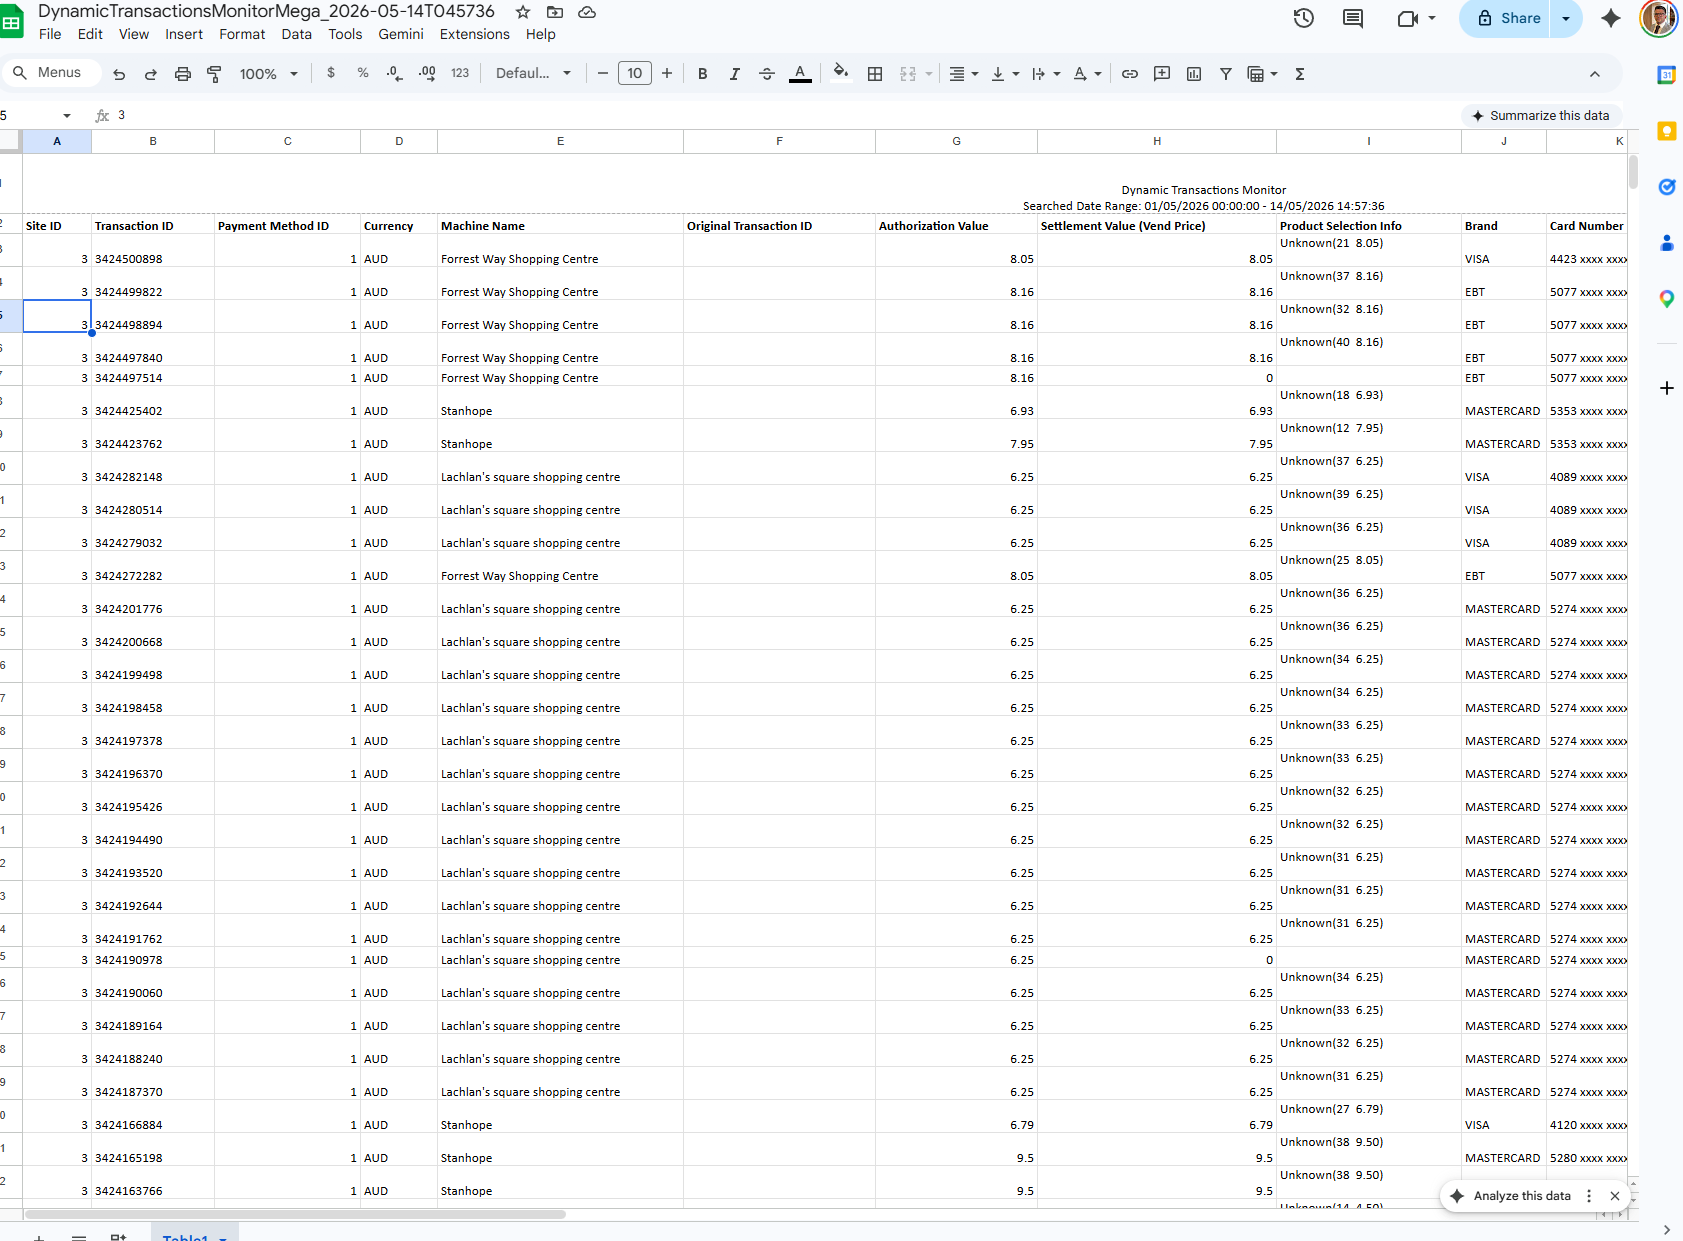Open the table/filter views dropdown

coord(1263,74)
